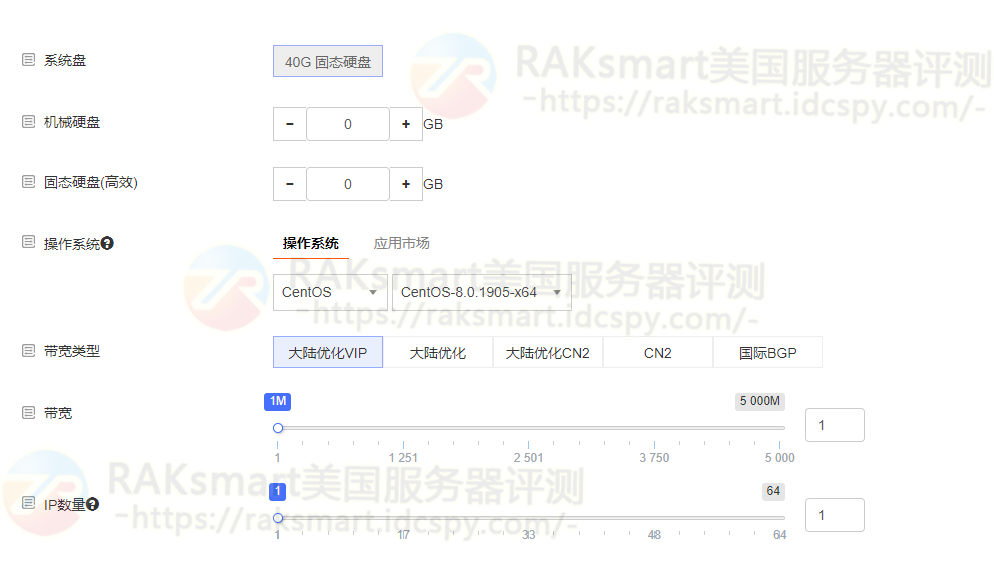The width and height of the screenshot is (994, 580).
Task: Click the list icon beside 带宽类型
Action: [29, 351]
